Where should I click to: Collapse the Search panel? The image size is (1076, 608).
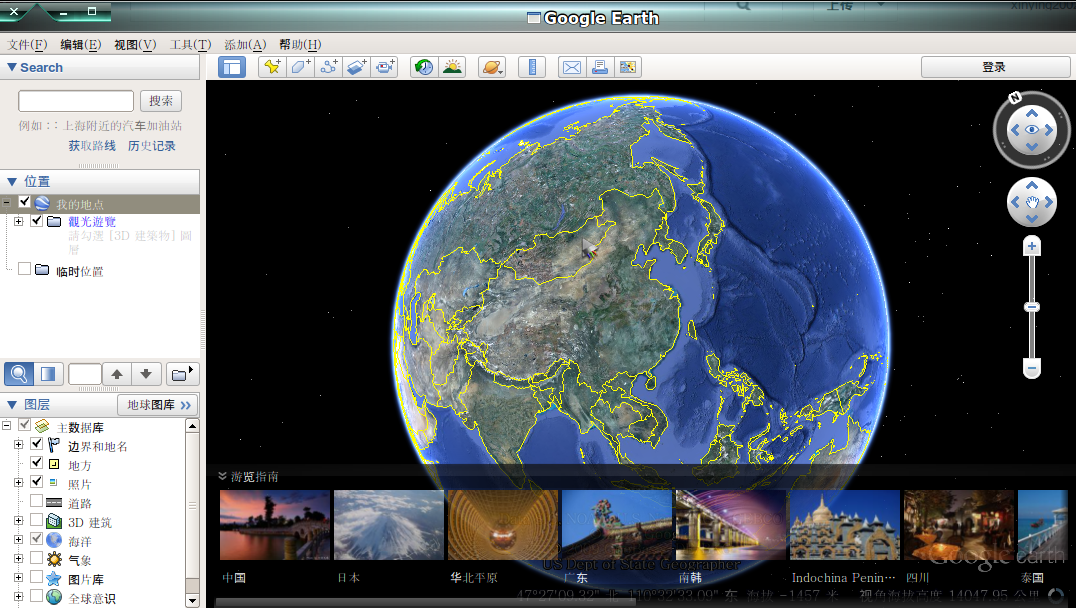[x=12, y=67]
